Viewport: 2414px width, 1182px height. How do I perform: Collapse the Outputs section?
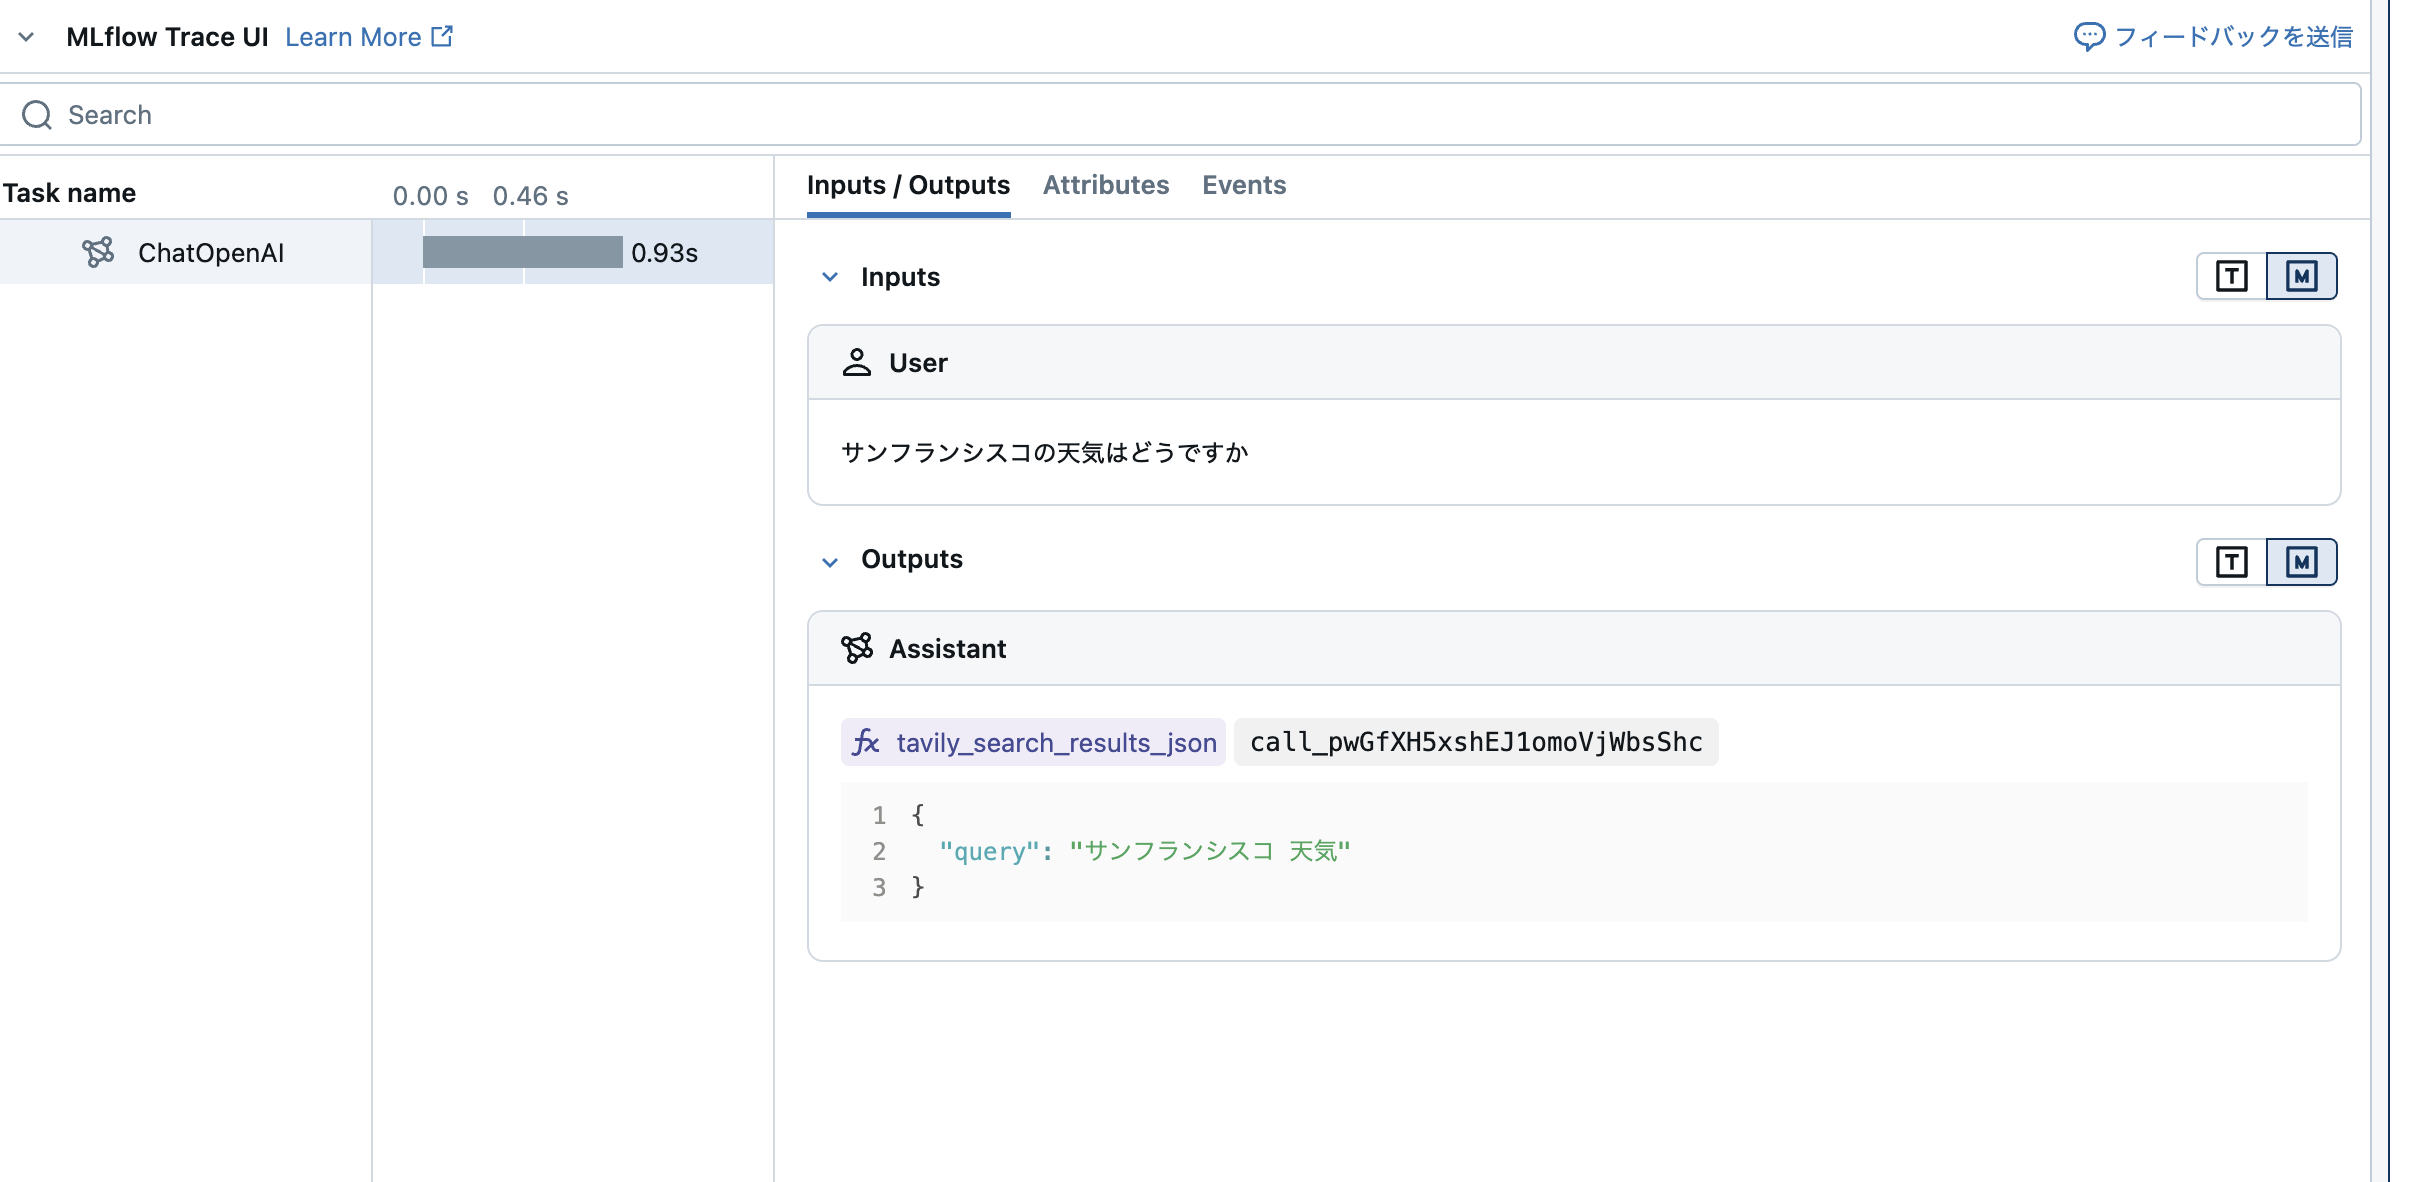[x=829, y=561]
